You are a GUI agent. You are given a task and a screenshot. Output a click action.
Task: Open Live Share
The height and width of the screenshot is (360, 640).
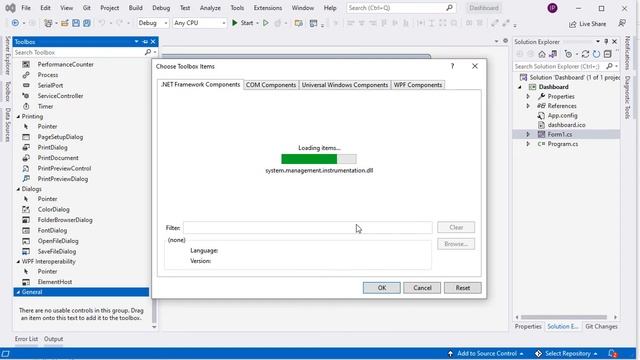(587, 24)
